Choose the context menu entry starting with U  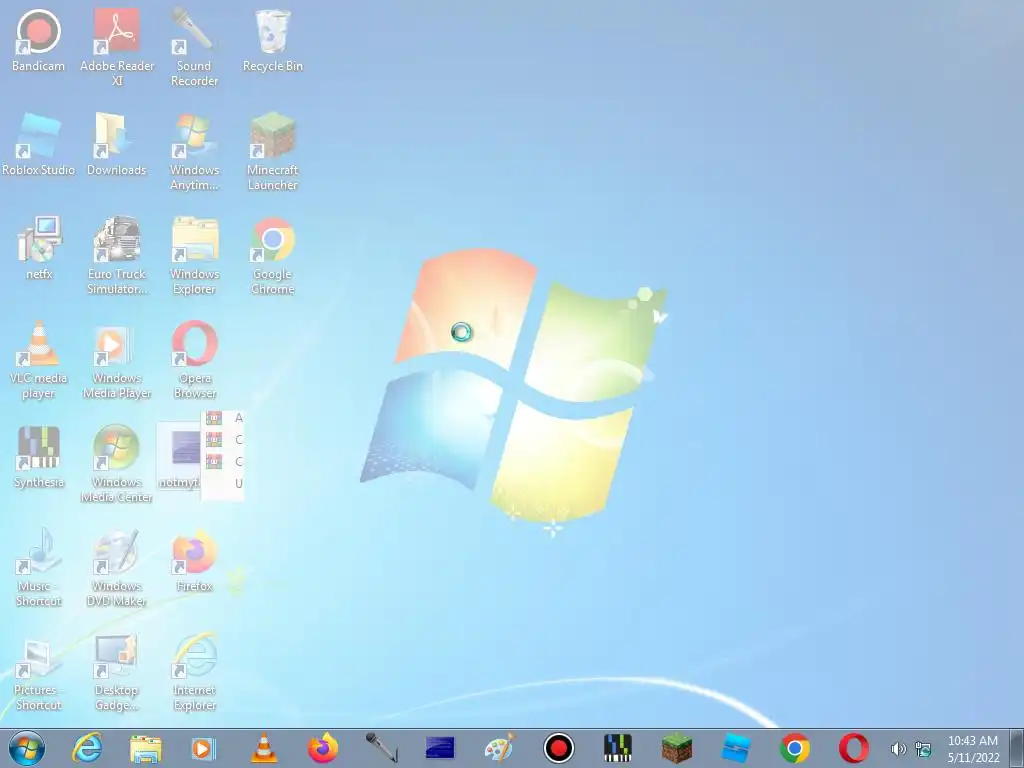[223, 484]
